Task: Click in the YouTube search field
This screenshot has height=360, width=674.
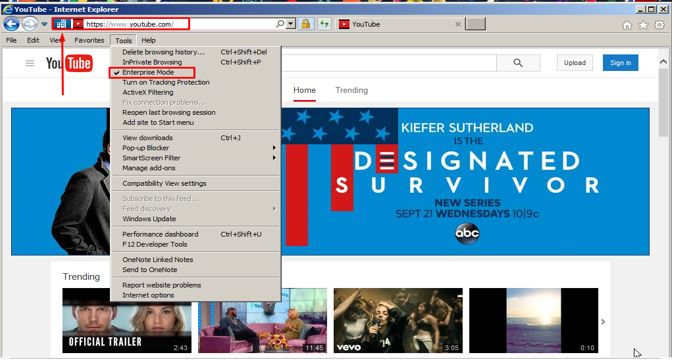Action: click(389, 63)
